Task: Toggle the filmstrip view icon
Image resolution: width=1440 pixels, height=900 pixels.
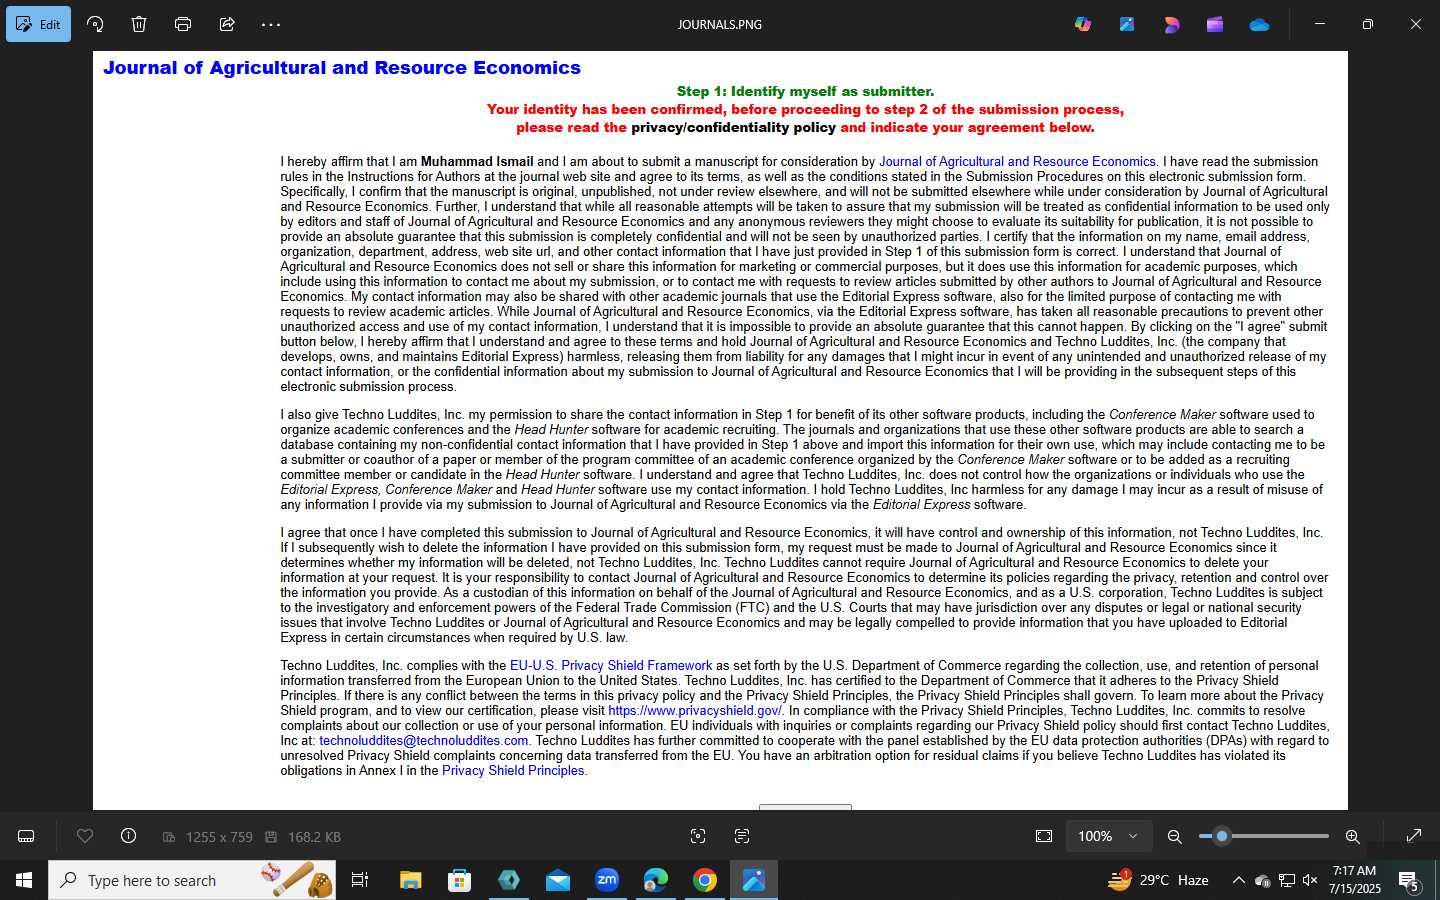Action: [27, 836]
